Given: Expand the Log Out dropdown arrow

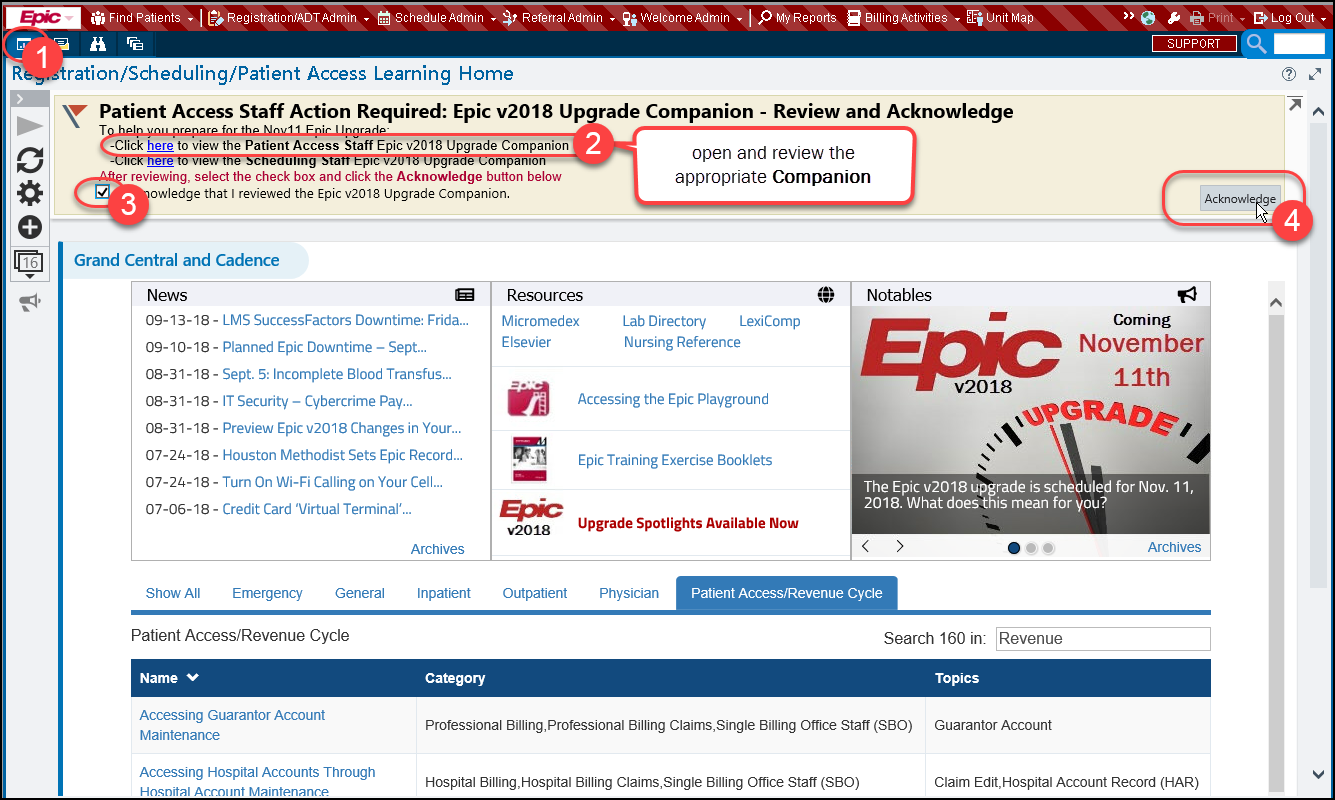Looking at the screenshot, I should point(1322,18).
